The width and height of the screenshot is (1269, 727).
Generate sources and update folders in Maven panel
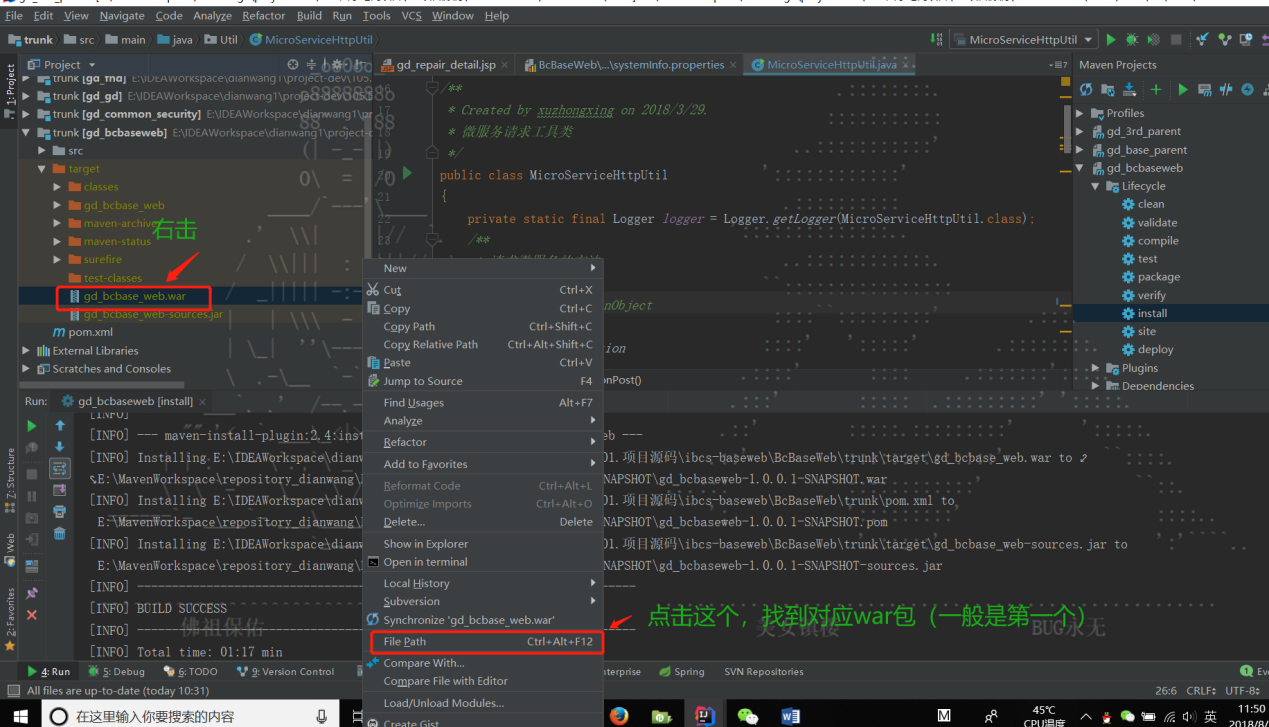click(x=1109, y=89)
